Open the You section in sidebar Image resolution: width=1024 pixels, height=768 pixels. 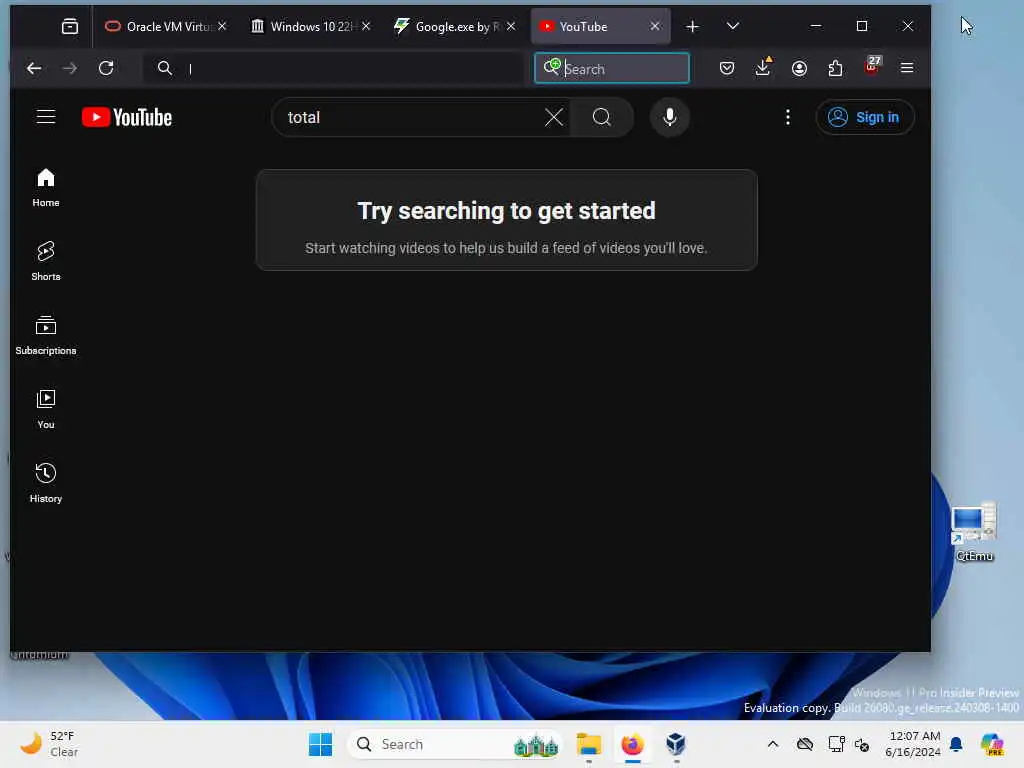(x=46, y=409)
